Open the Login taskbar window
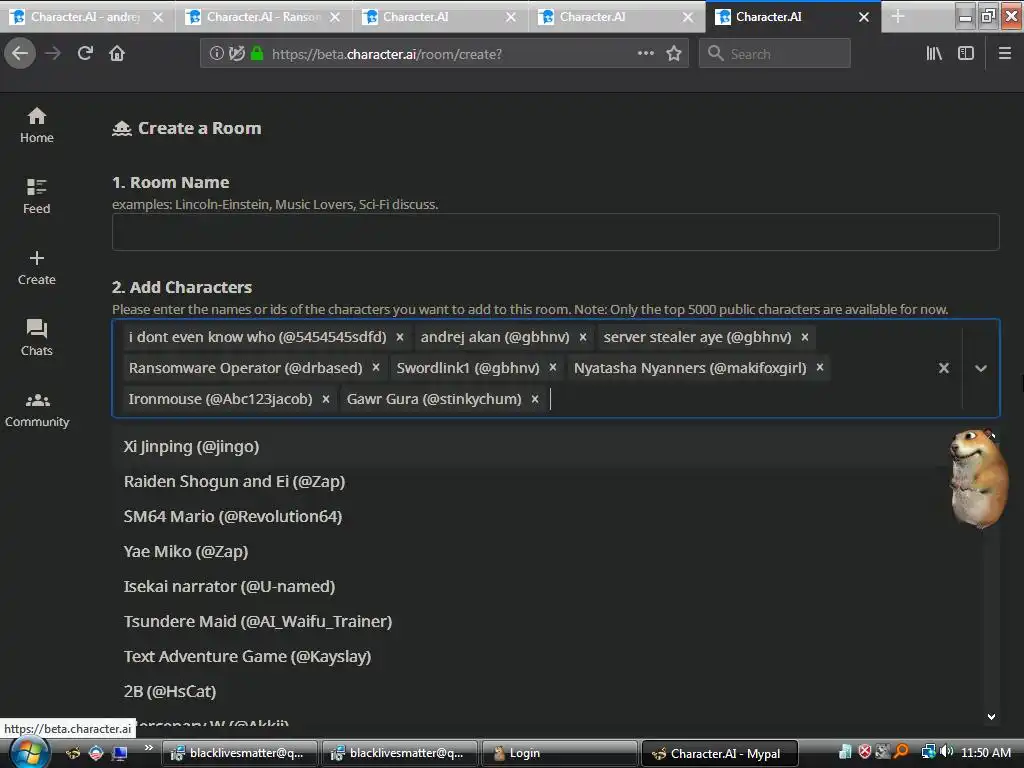The width and height of the screenshot is (1024, 768). point(559,753)
